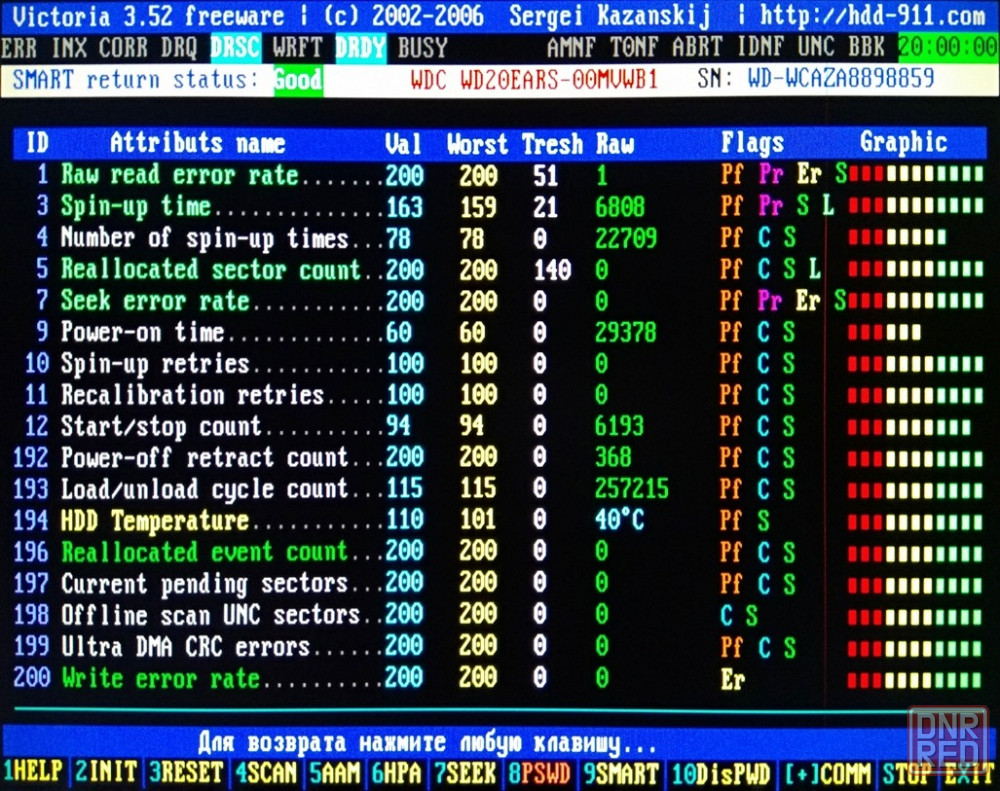The height and width of the screenshot is (791, 1000).
Task: Click the threshold value 140
Action: coord(552,269)
